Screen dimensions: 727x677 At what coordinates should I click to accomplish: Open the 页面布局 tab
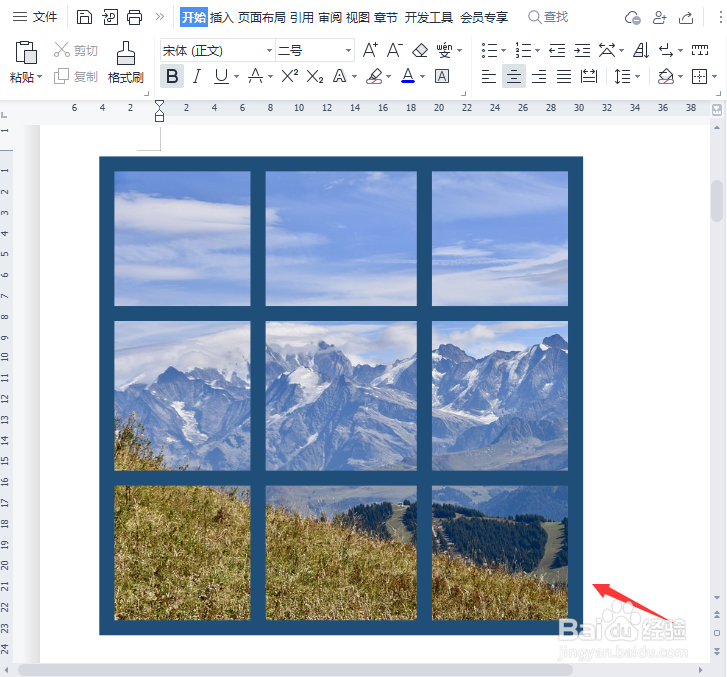261,17
